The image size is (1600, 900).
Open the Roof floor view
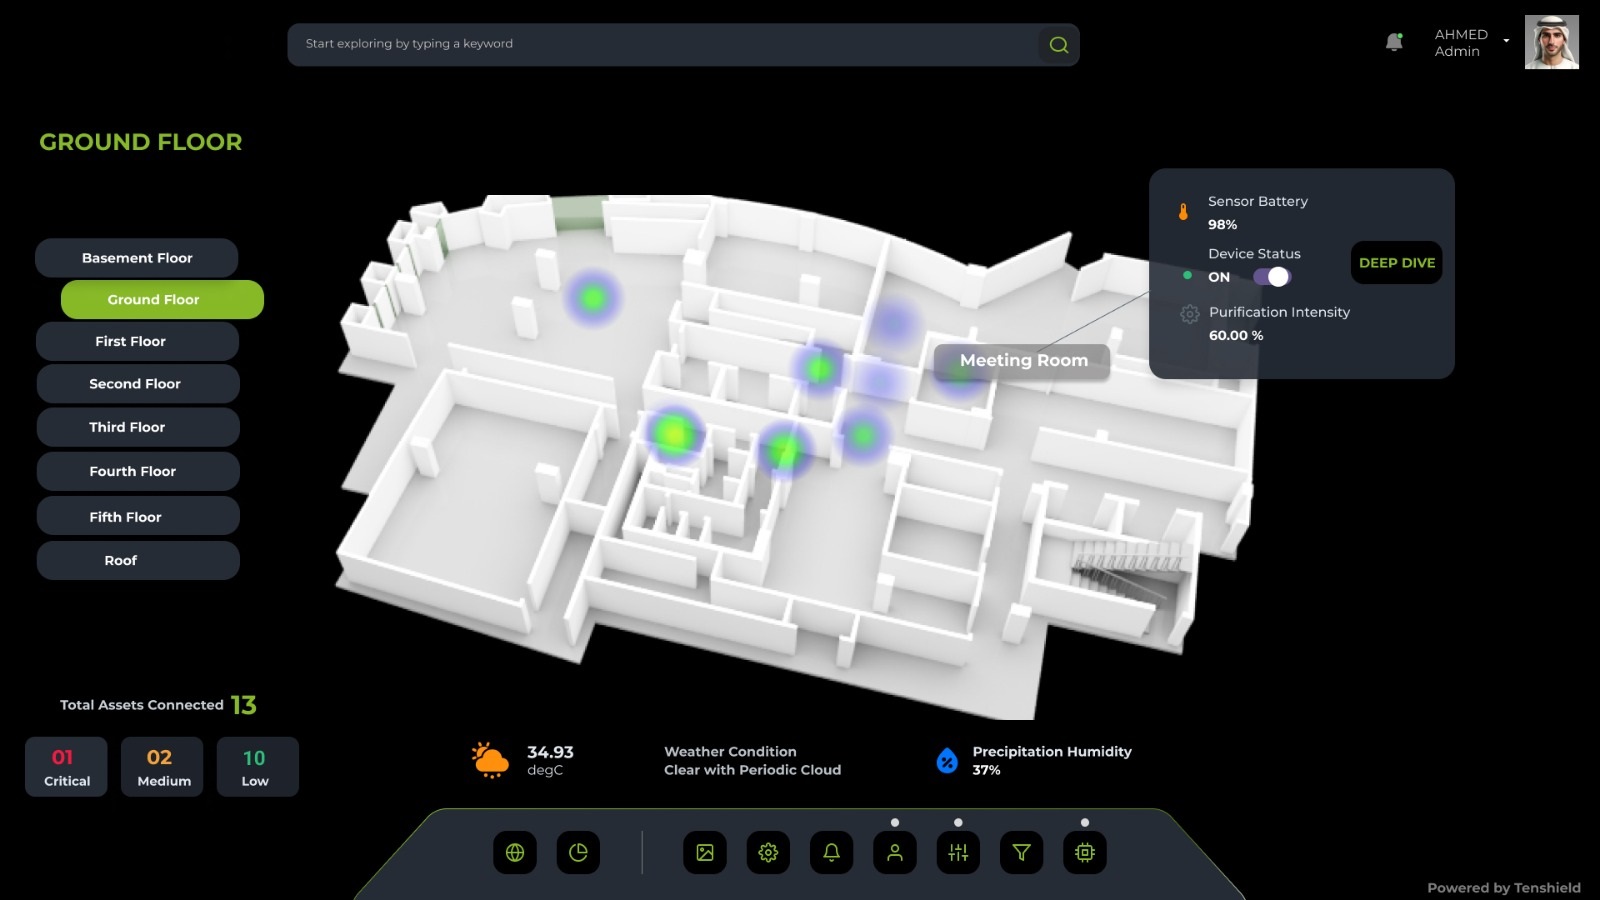coord(137,561)
